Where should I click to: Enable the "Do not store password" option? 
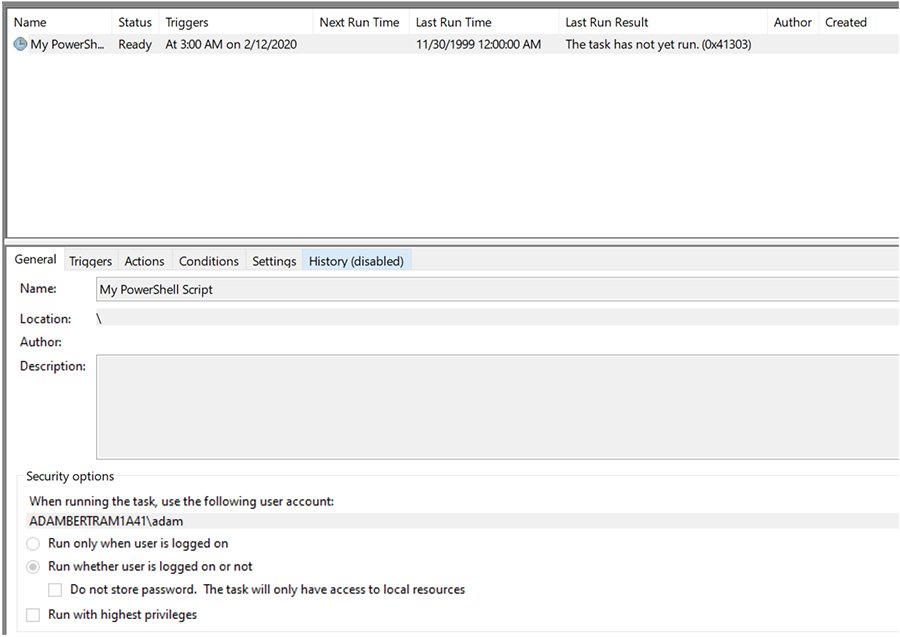tap(56, 589)
